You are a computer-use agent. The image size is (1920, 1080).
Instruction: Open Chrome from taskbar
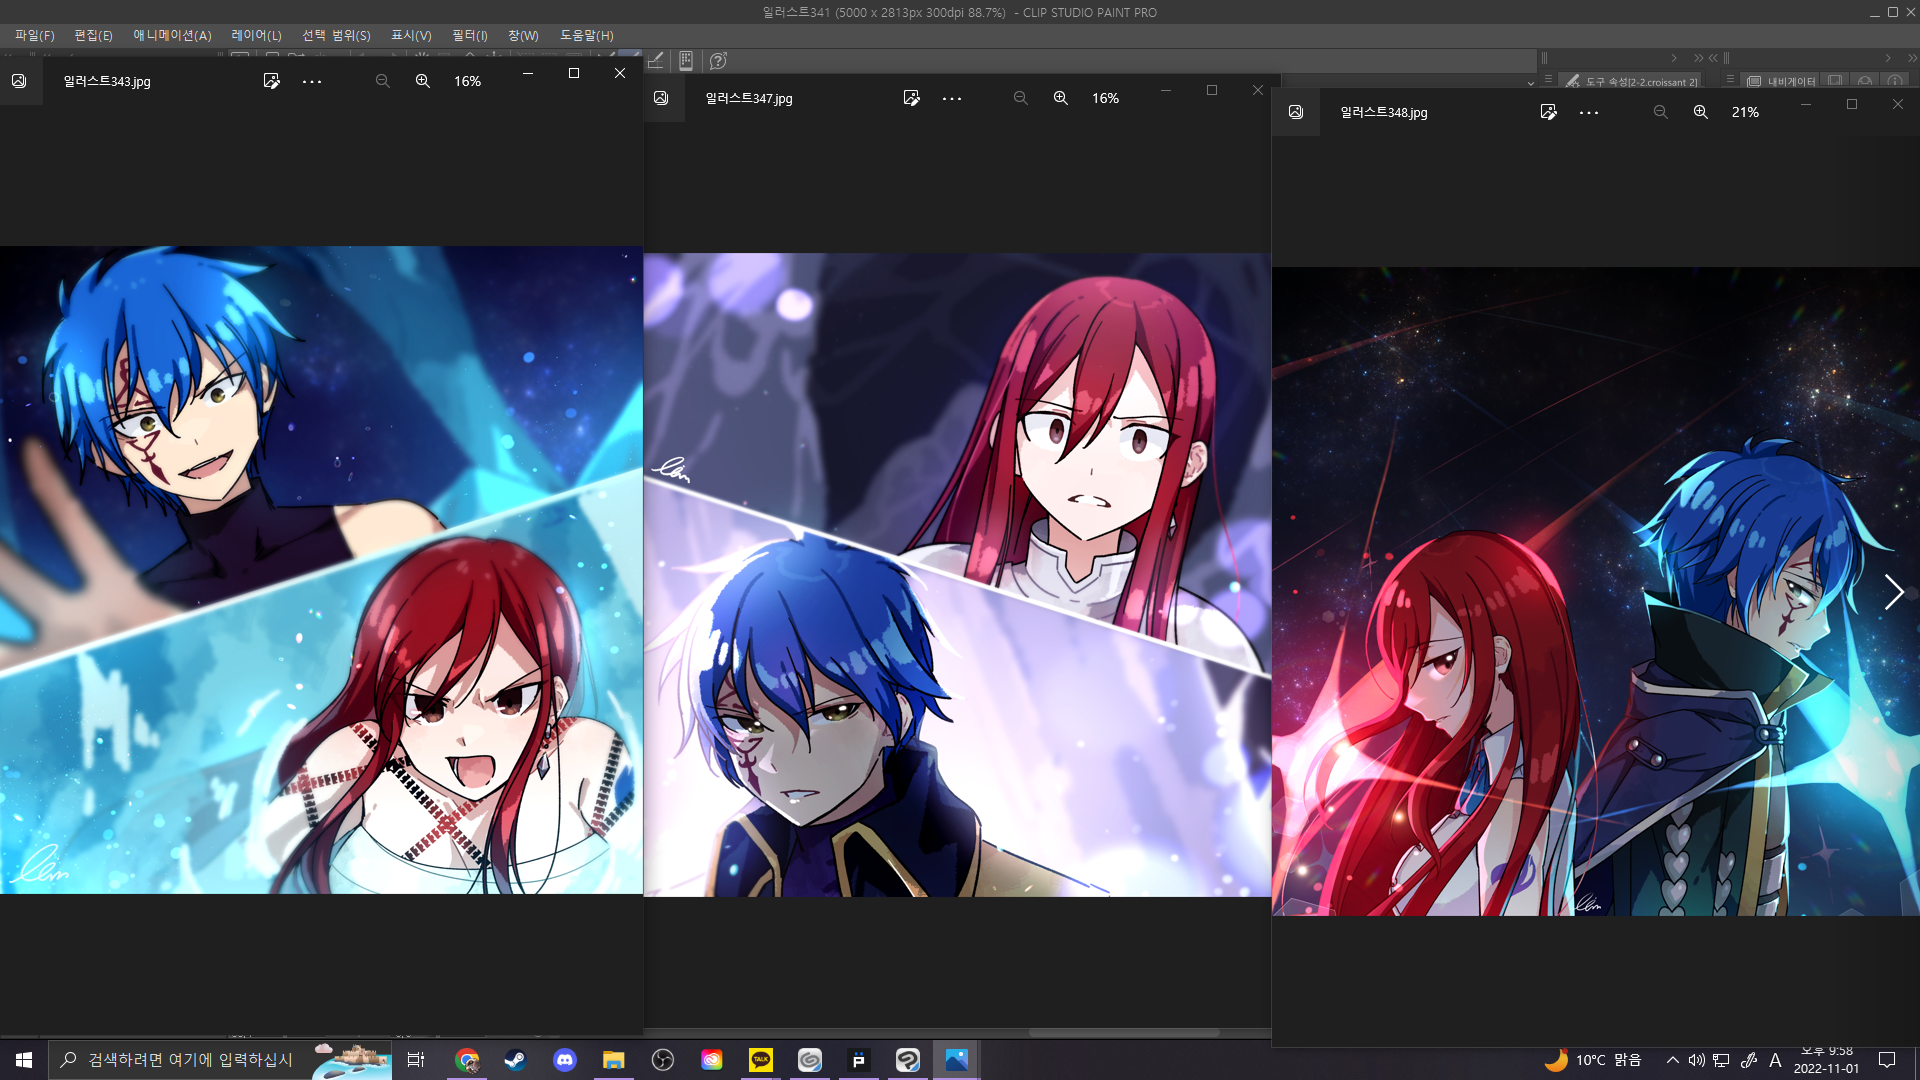[467, 1060]
